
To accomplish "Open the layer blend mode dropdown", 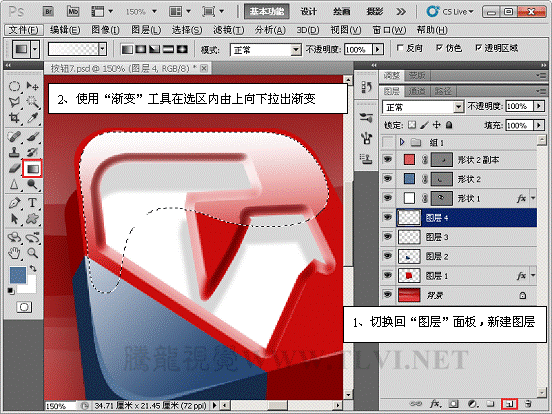I will [x=458, y=106].
